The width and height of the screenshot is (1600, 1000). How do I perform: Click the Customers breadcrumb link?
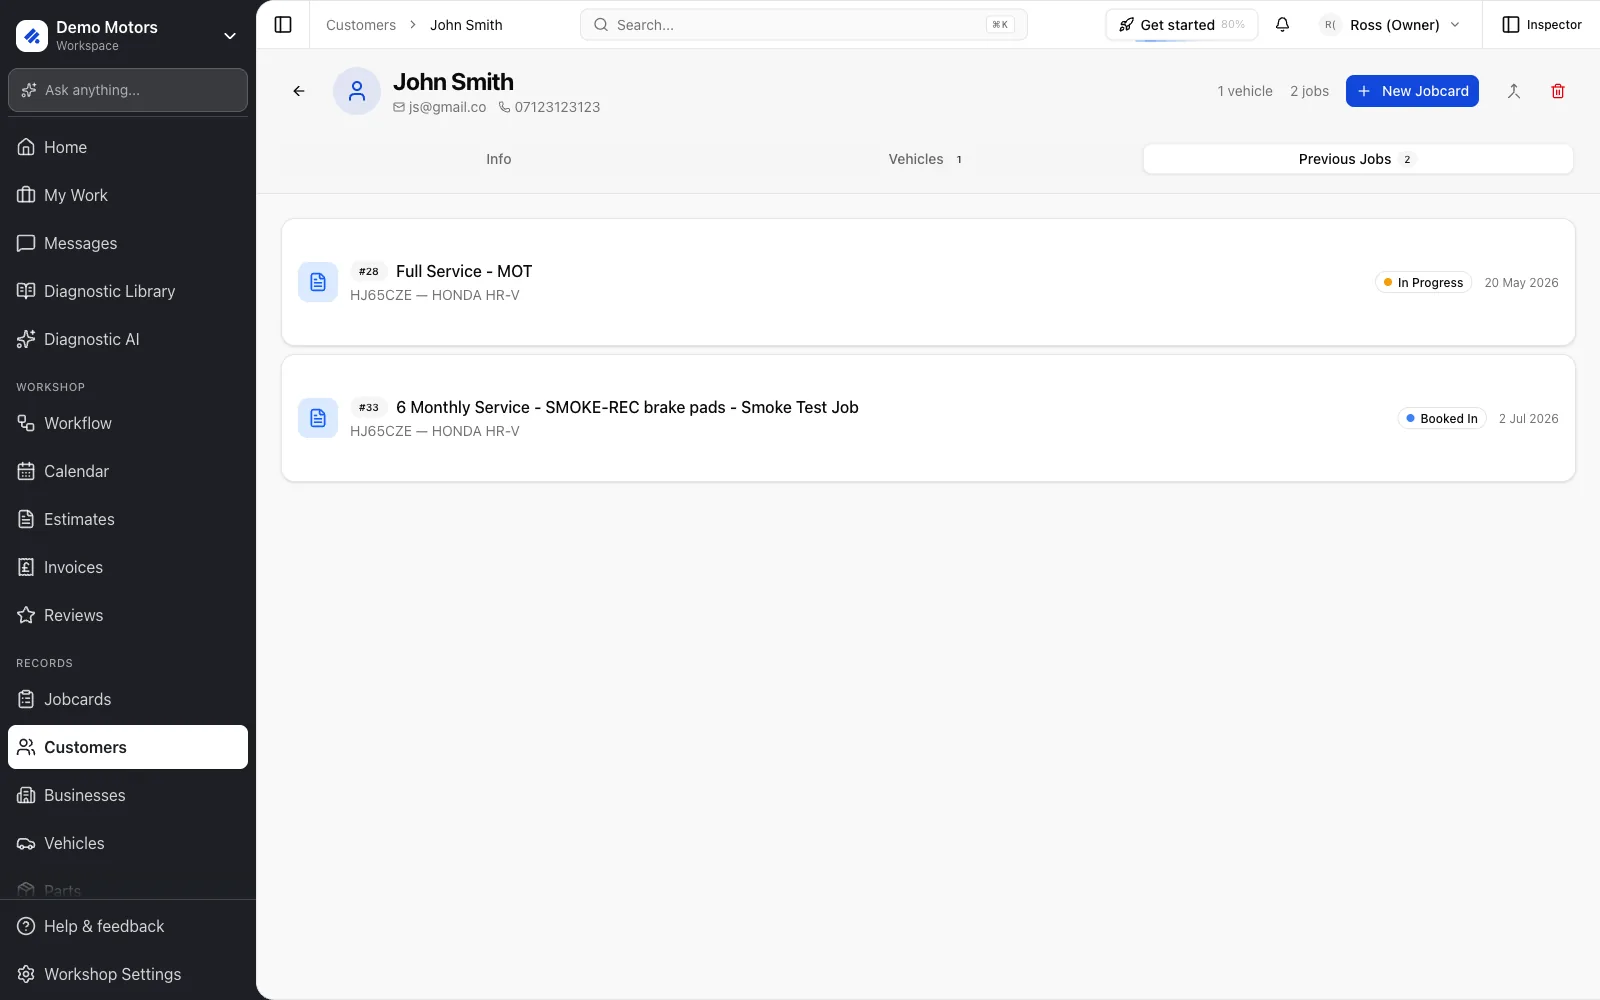point(361,25)
